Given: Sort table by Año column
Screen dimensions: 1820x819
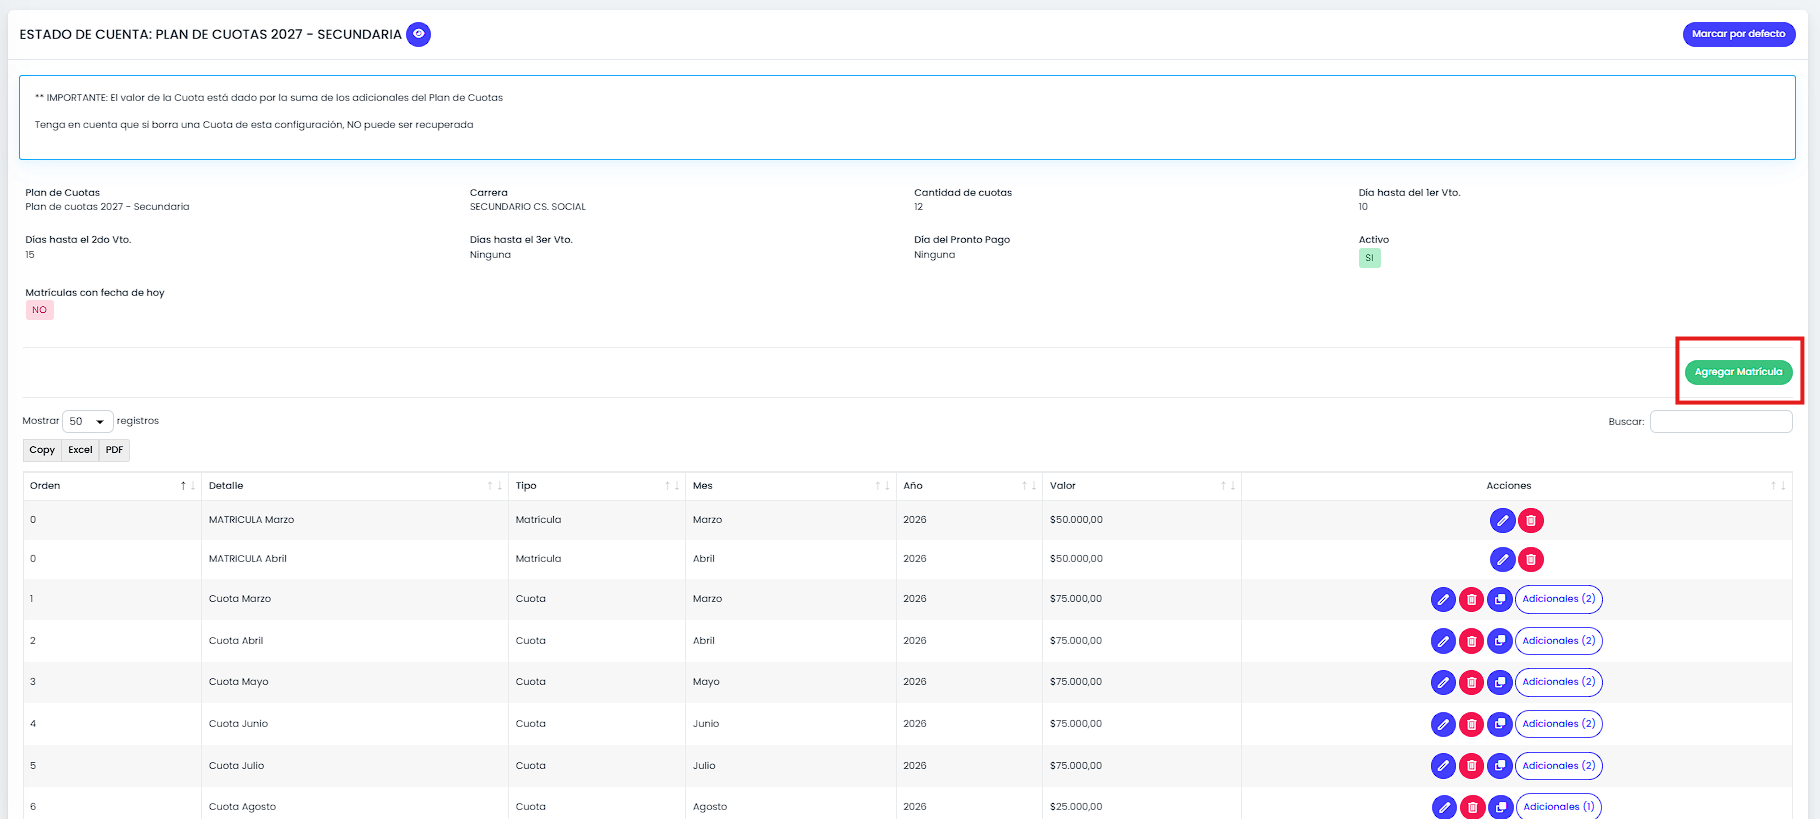Looking at the screenshot, I should pyautogui.click(x=969, y=486).
